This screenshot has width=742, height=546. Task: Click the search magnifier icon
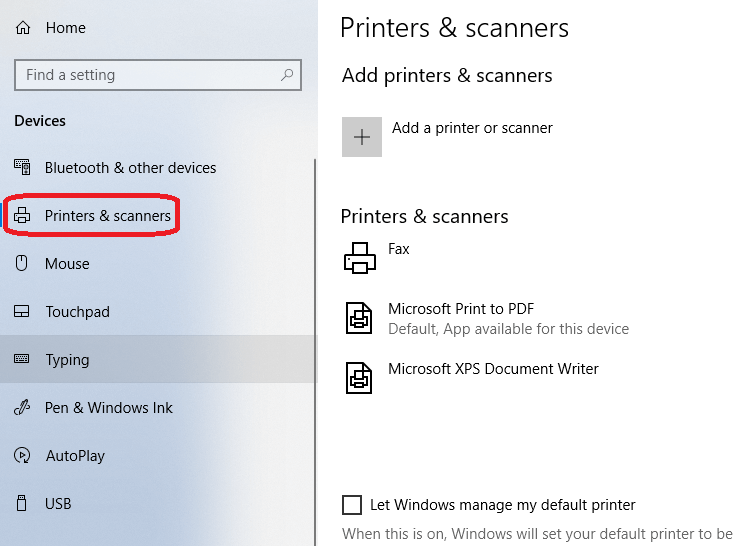click(287, 74)
